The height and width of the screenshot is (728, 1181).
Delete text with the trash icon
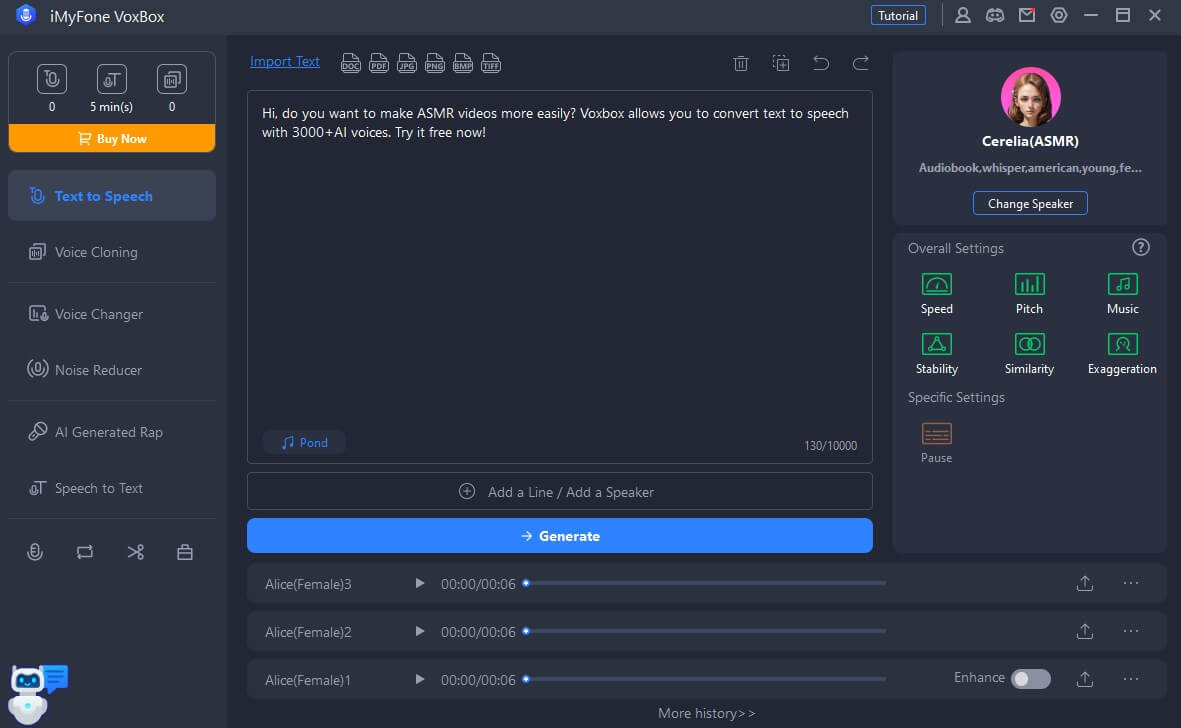point(740,63)
